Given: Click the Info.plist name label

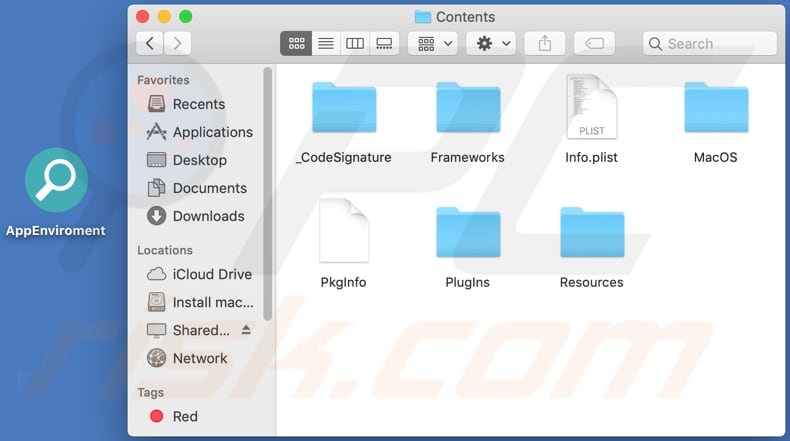Looking at the screenshot, I should pos(591,158).
